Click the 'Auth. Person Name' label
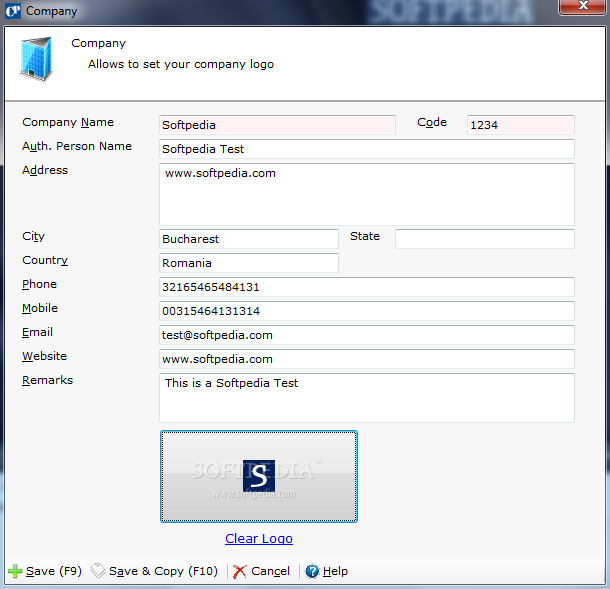The height and width of the screenshot is (589, 610). click(77, 146)
